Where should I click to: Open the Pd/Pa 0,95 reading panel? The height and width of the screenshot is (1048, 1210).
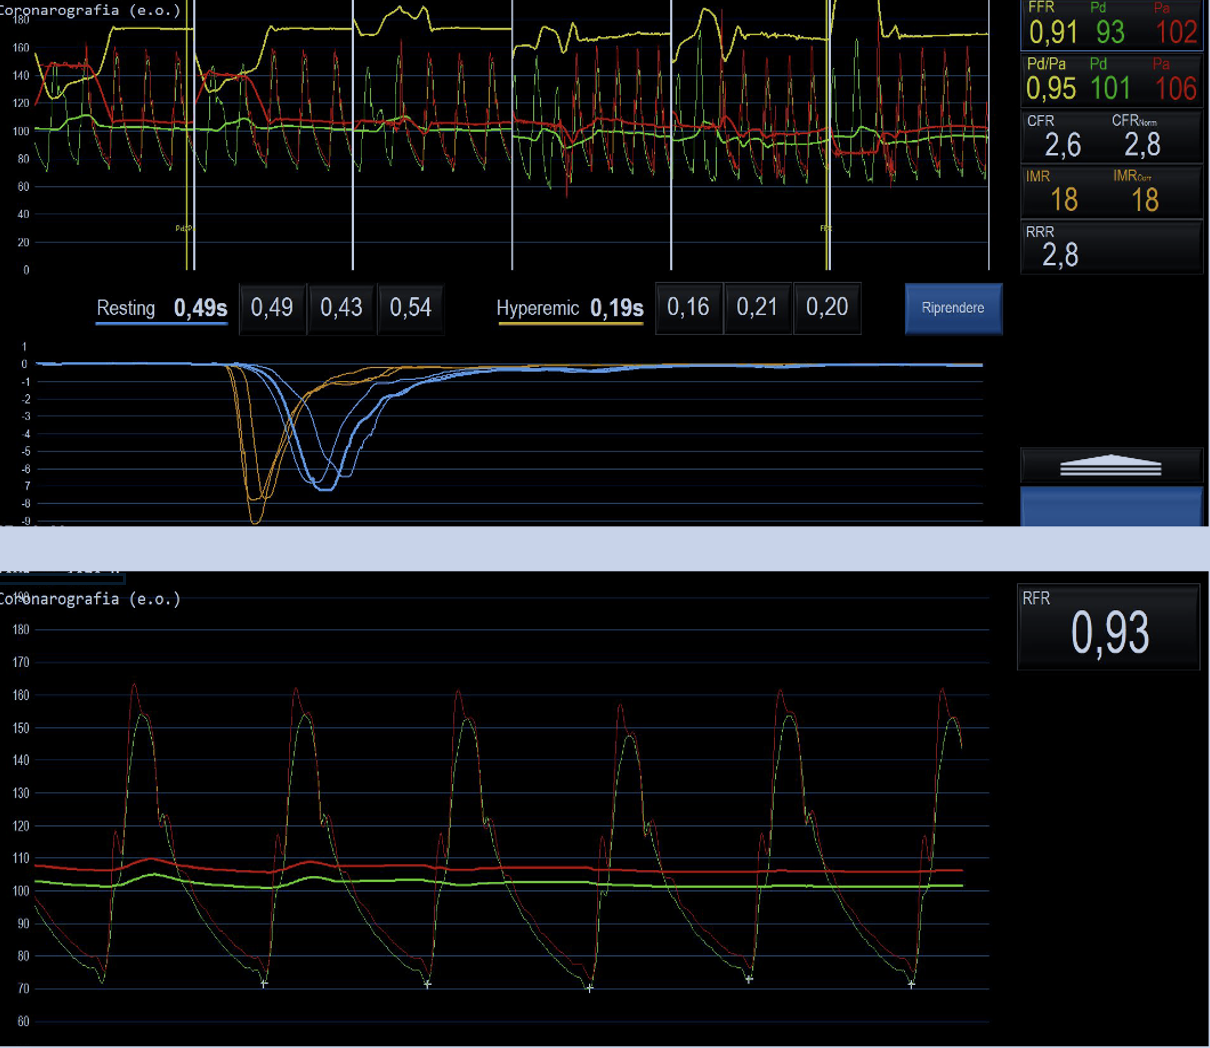[x=1111, y=81]
